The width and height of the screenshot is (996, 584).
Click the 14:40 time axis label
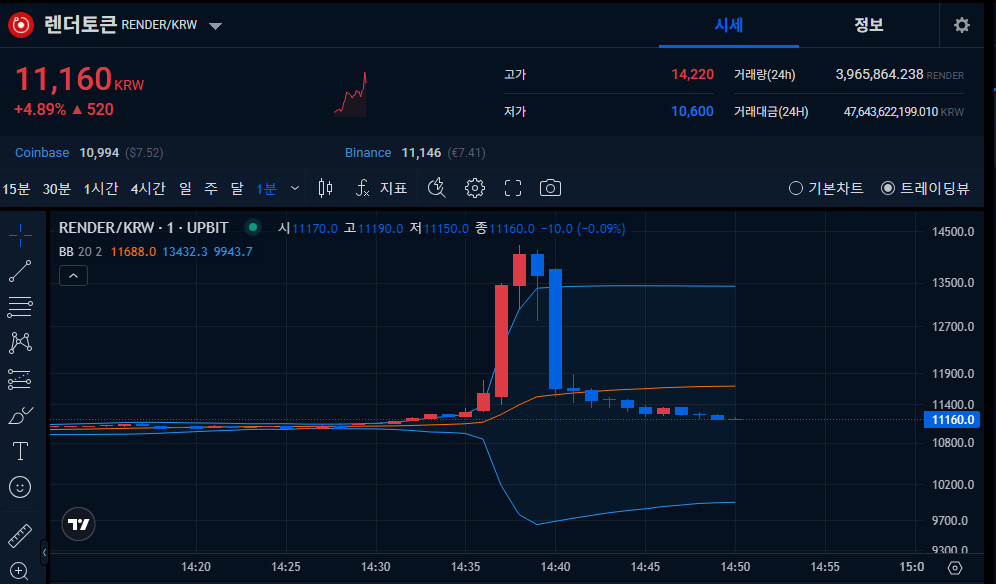555,567
